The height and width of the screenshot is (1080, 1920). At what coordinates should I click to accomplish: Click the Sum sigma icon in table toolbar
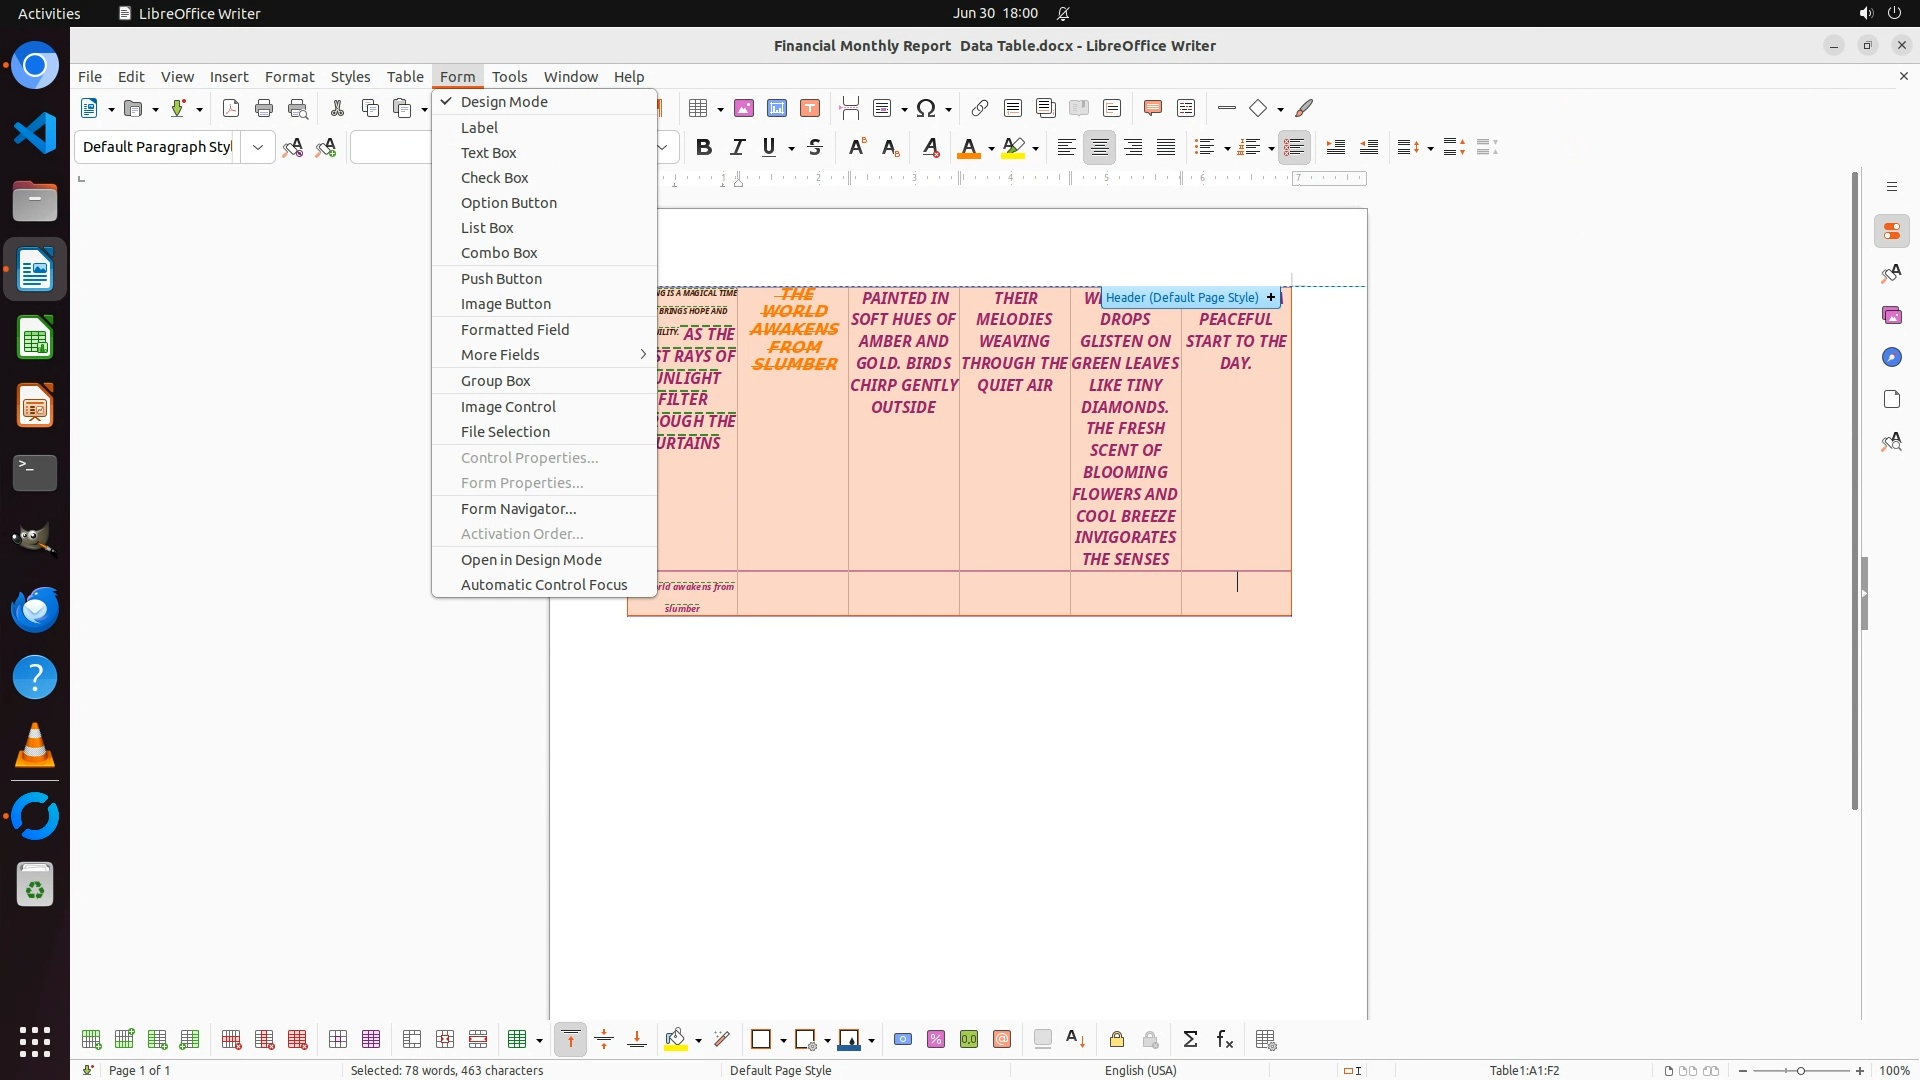(x=1190, y=1040)
